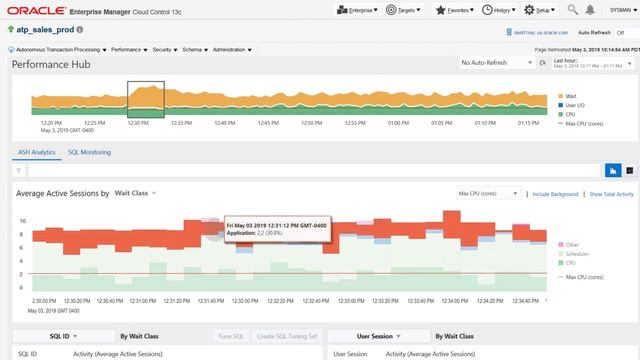
Task: Click the User I/O legend swatch
Action: tap(560, 105)
